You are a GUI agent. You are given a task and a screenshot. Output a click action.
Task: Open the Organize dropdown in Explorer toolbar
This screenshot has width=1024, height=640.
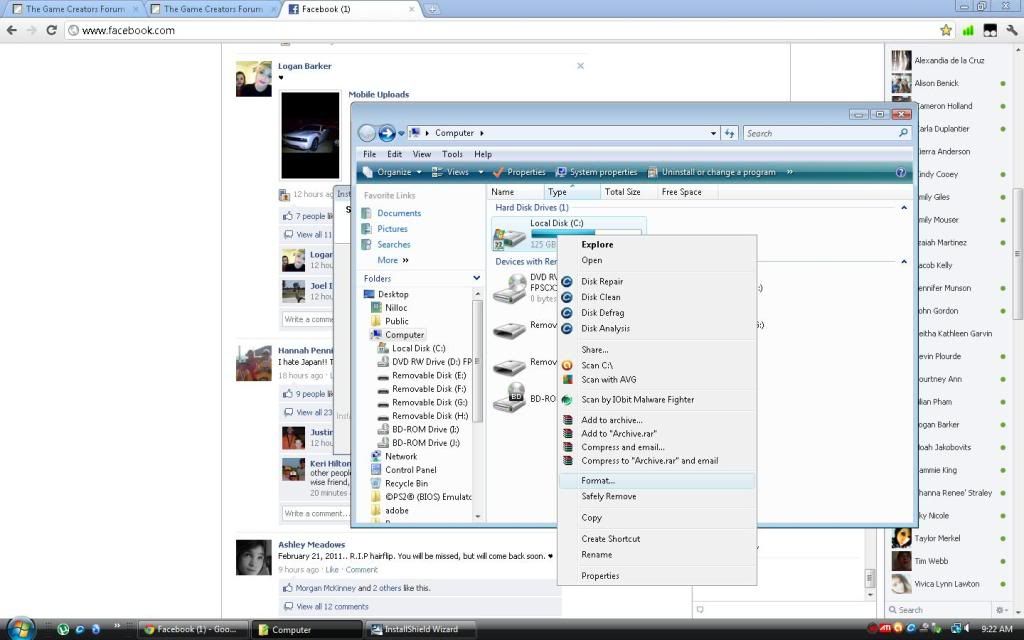point(392,172)
